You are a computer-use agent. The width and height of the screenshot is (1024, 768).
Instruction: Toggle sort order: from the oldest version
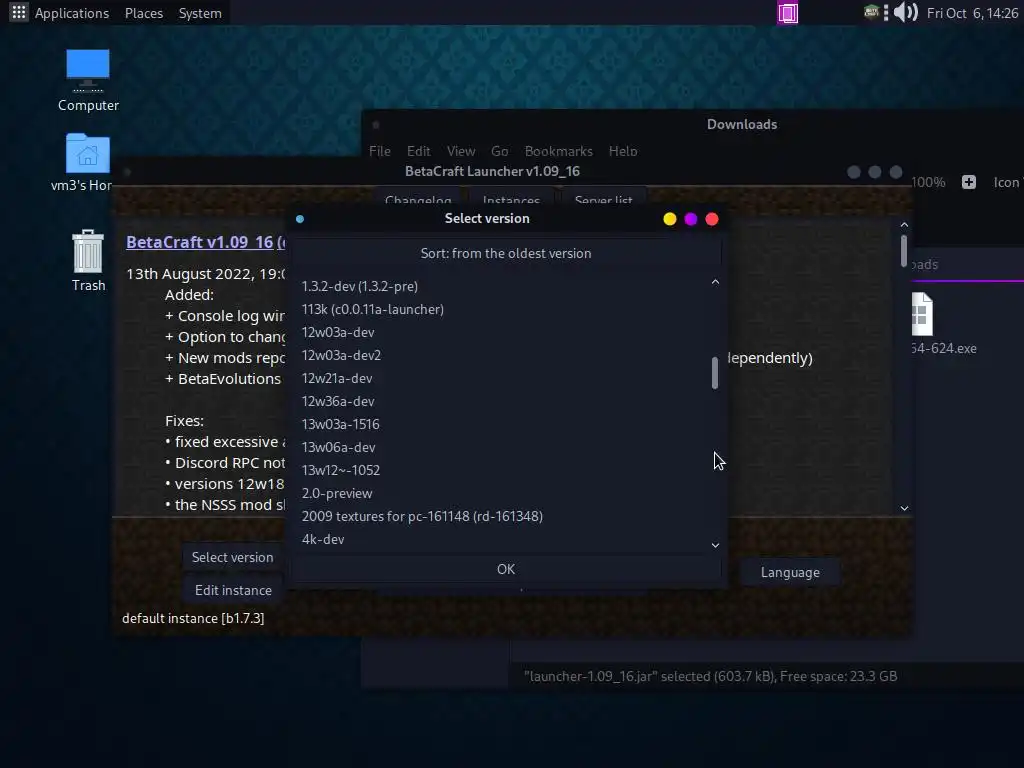(505, 253)
